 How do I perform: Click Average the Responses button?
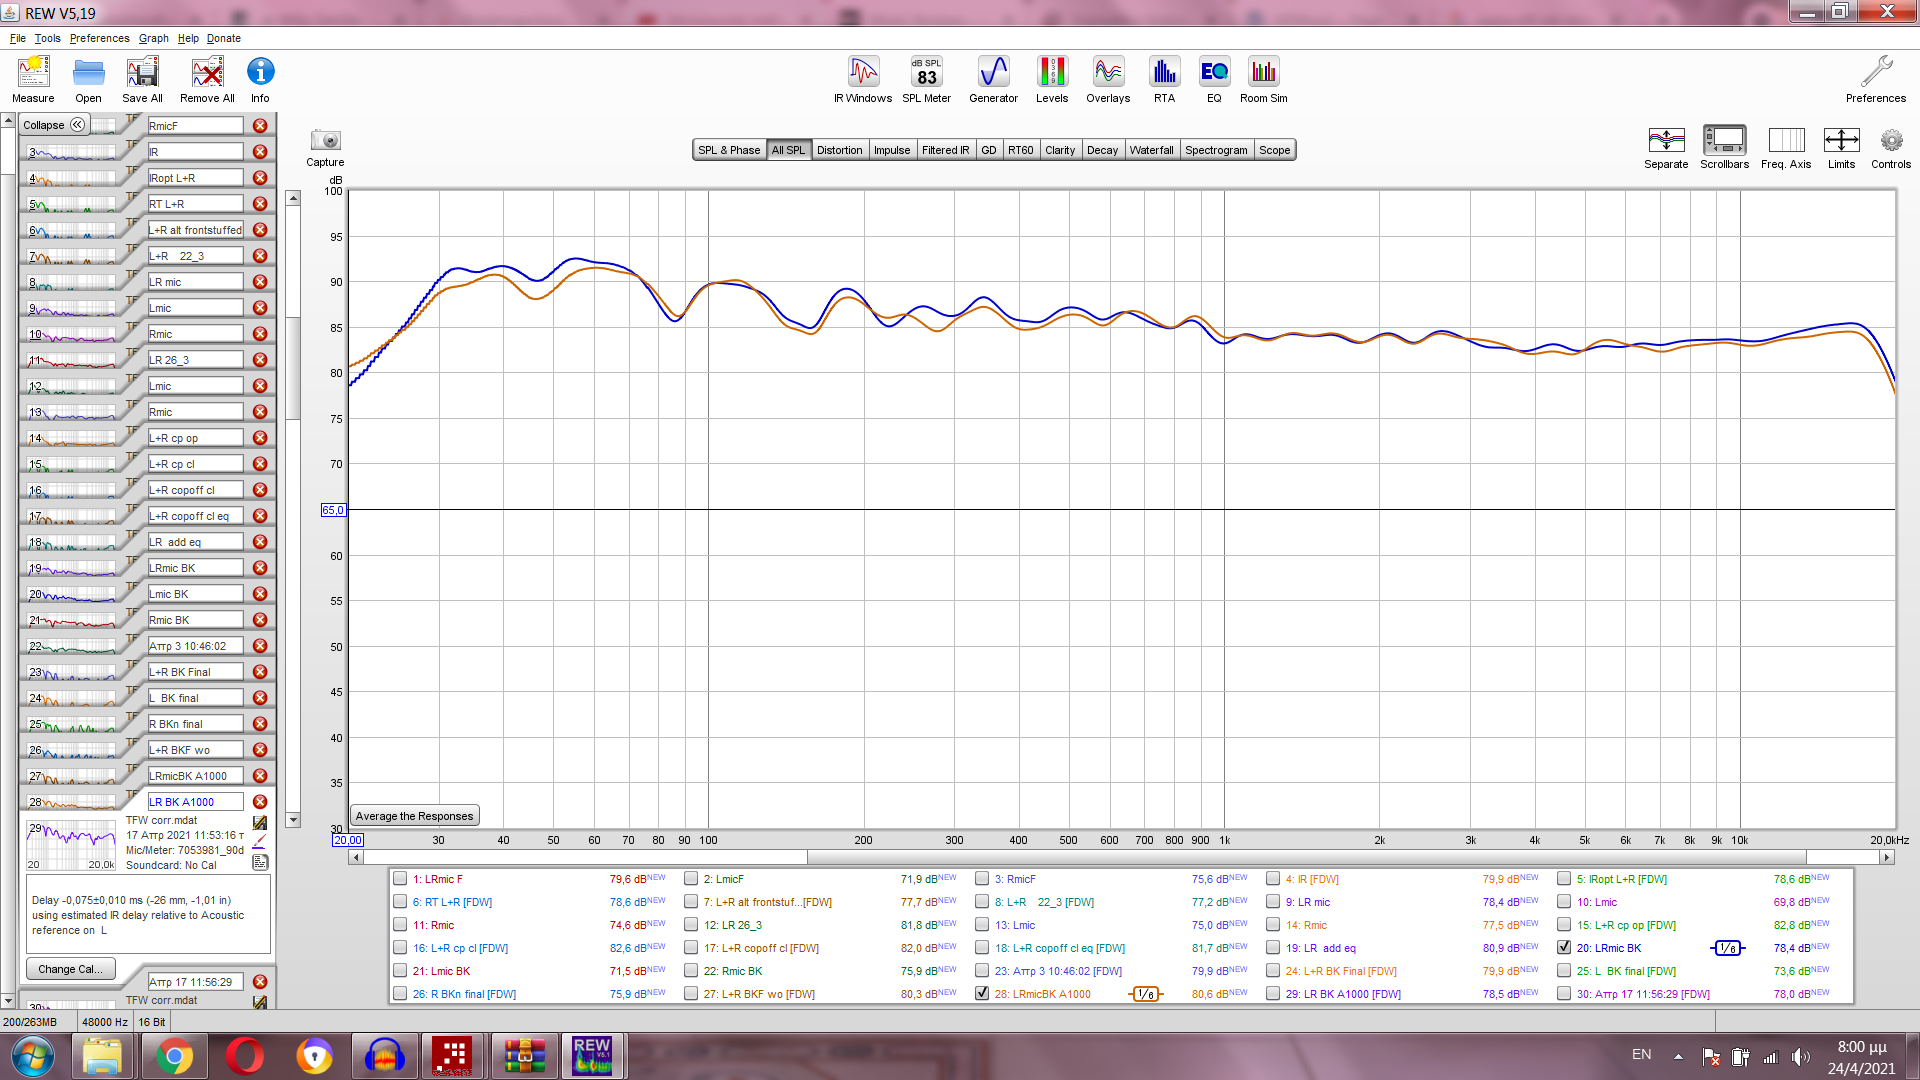414,816
